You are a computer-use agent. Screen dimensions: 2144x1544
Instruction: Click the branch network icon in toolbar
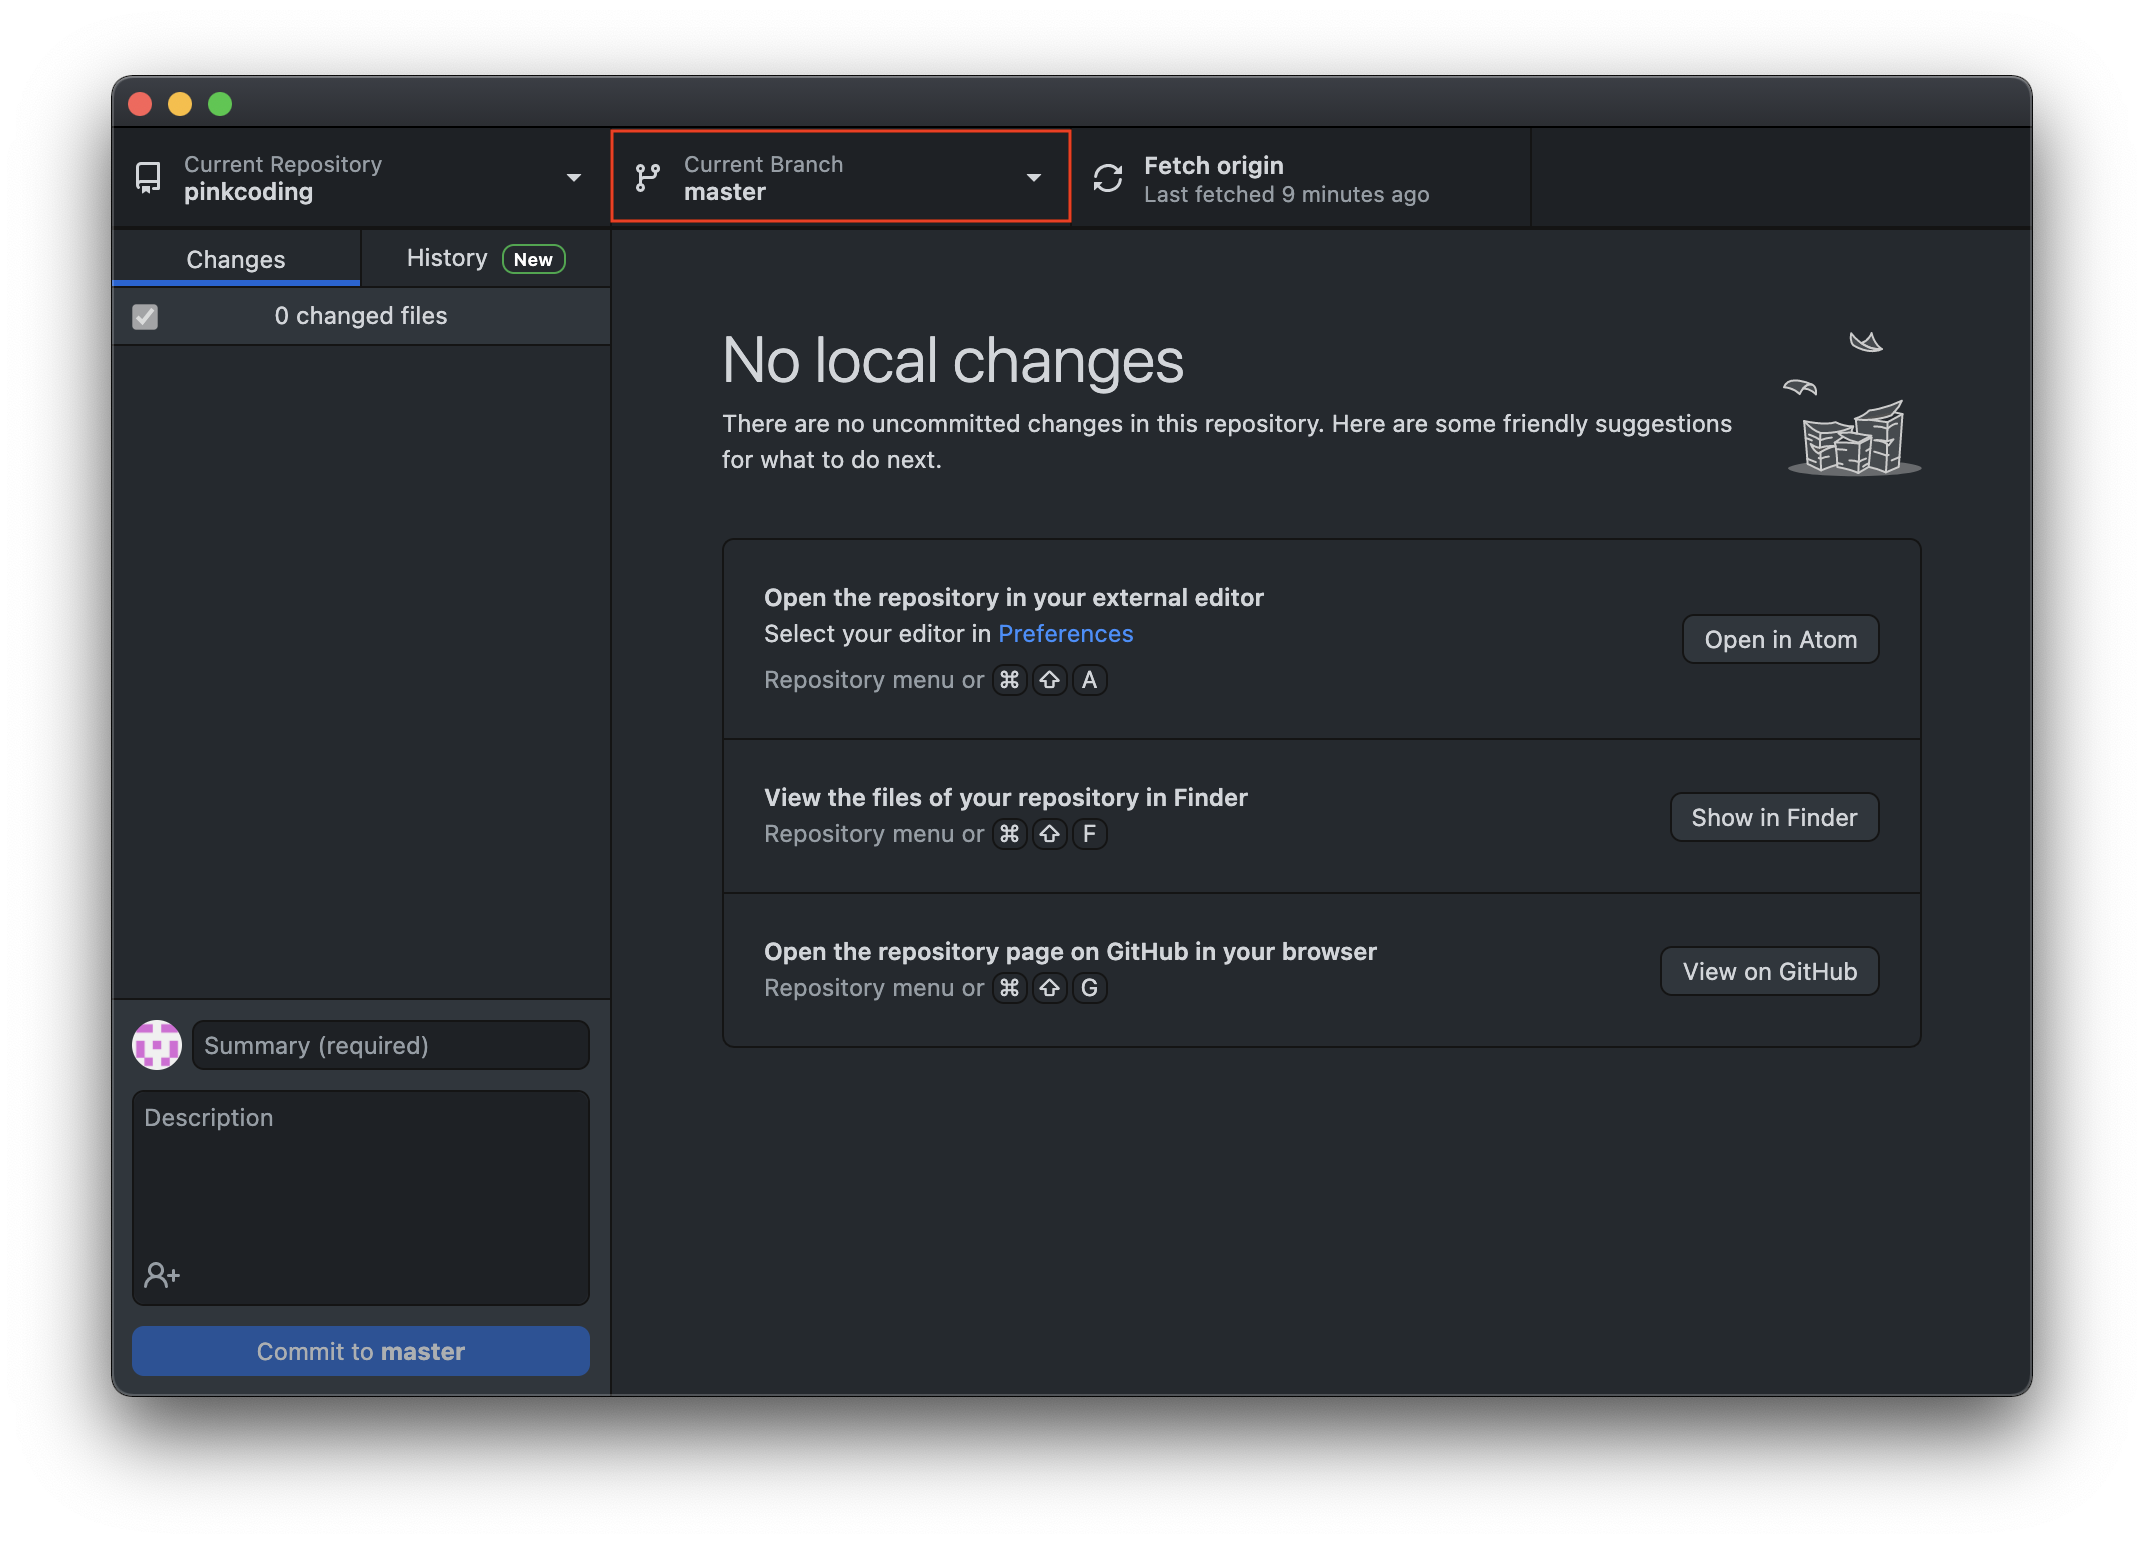pyautogui.click(x=649, y=178)
